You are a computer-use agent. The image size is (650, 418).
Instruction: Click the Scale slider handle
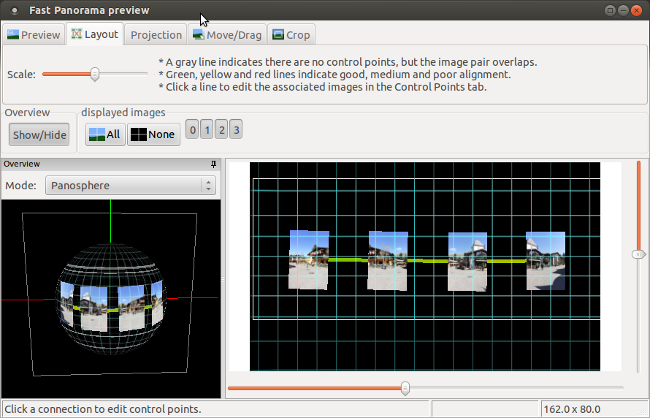click(95, 74)
